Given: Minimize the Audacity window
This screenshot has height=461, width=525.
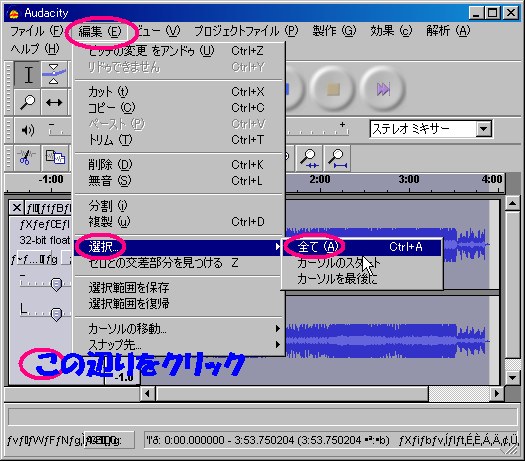Looking at the screenshot, I should point(476,13).
